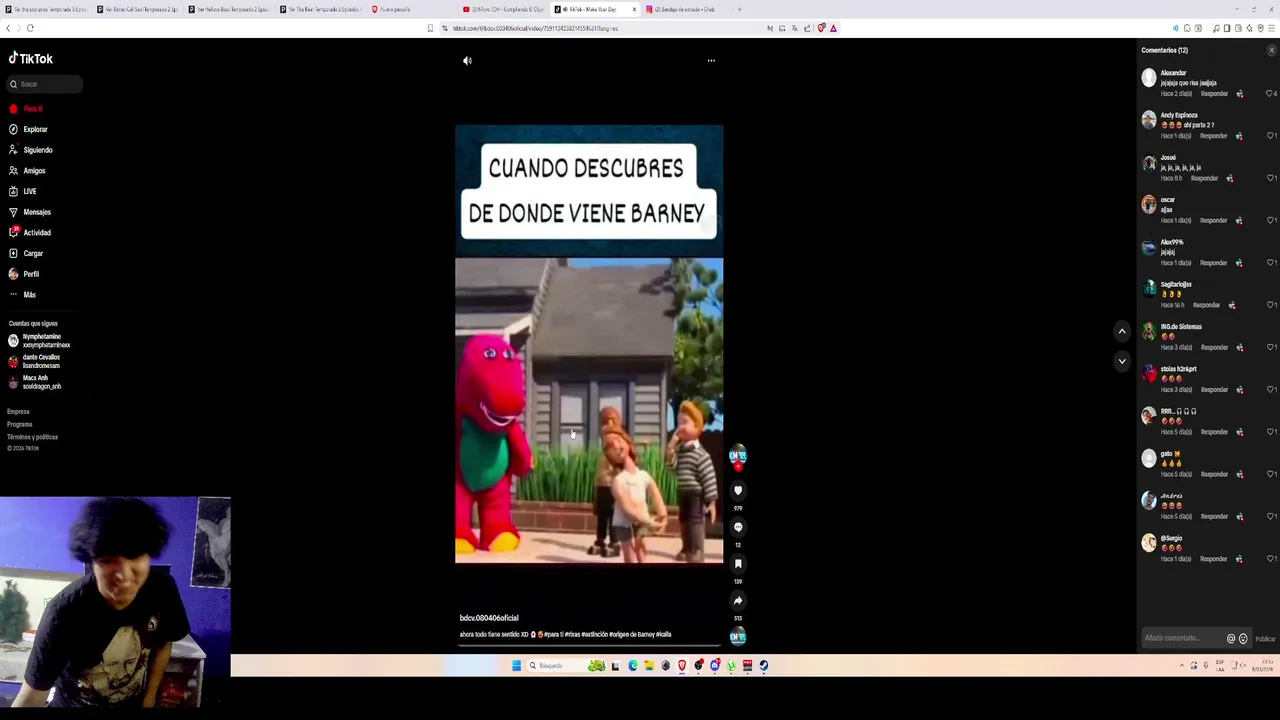Image resolution: width=1280 pixels, height=720 pixels.
Task: Like Alex99%'s comment
Action: tap(1270, 263)
